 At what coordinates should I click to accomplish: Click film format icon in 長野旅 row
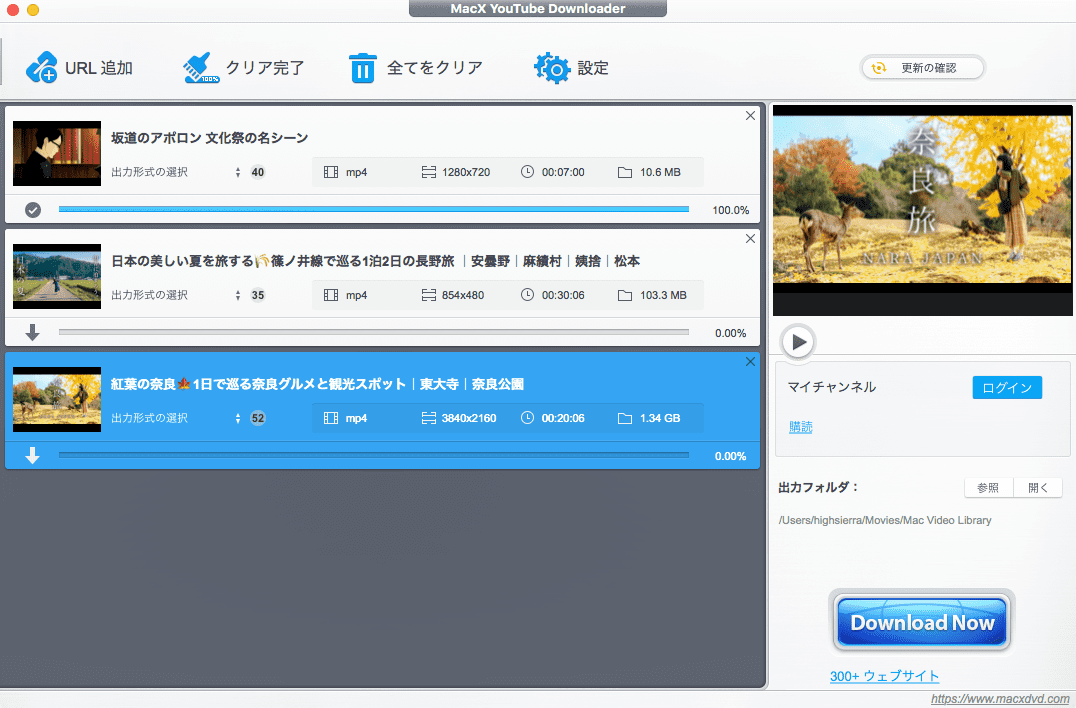331,295
